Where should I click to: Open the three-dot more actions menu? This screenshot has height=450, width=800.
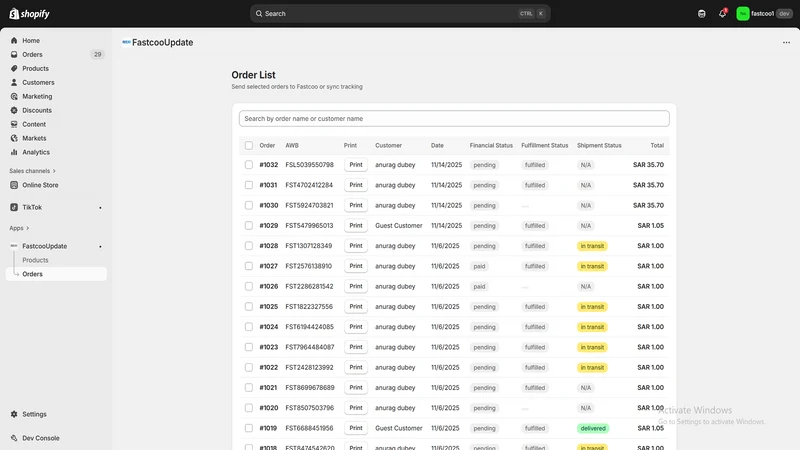[x=786, y=42]
